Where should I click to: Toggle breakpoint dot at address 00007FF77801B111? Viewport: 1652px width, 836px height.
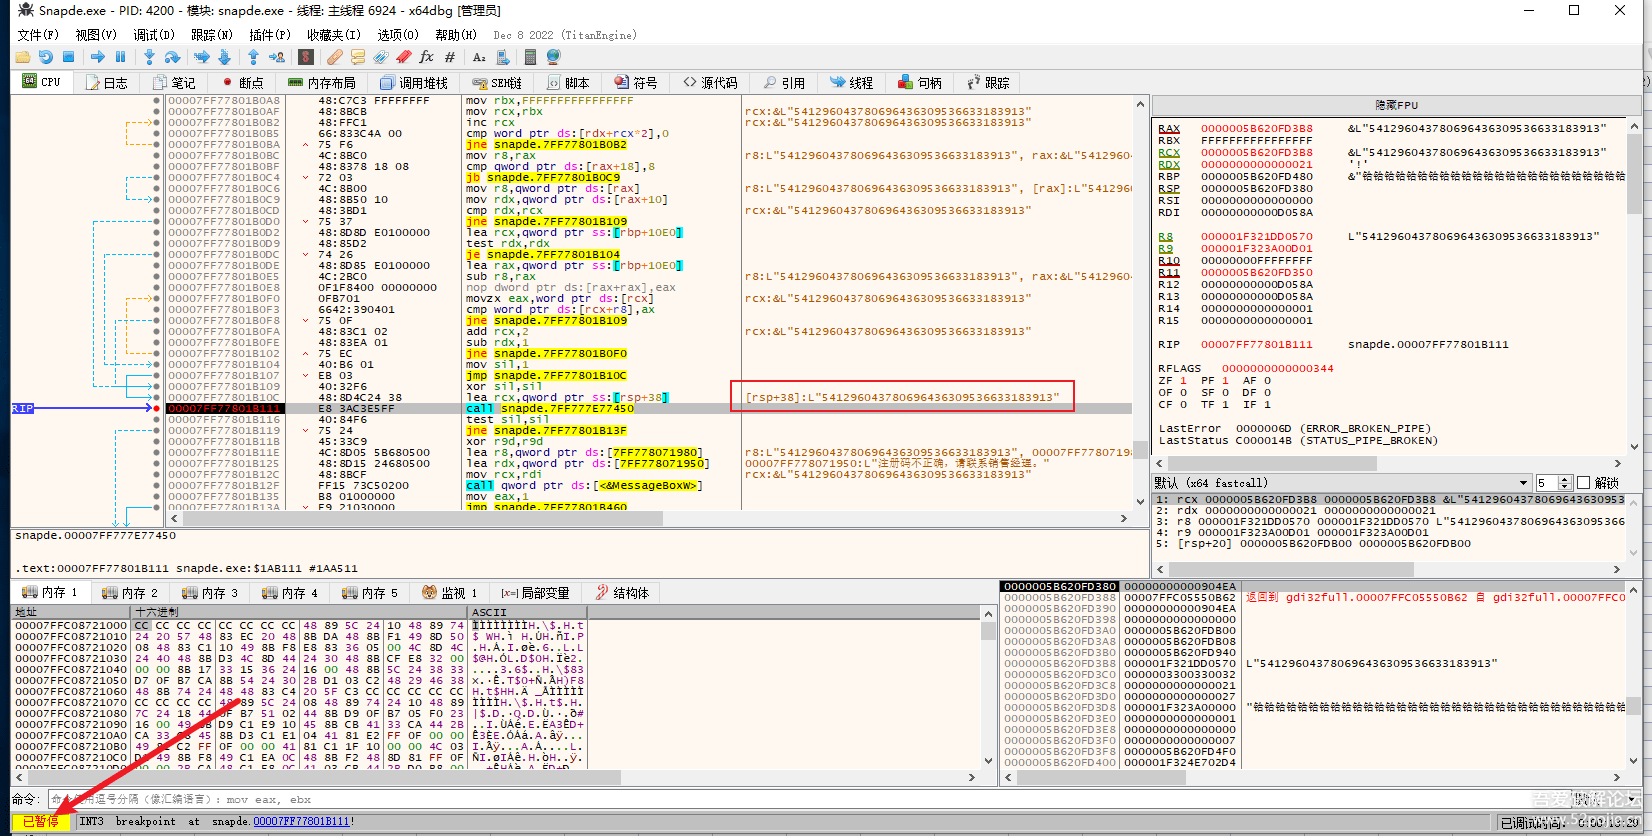pos(157,408)
